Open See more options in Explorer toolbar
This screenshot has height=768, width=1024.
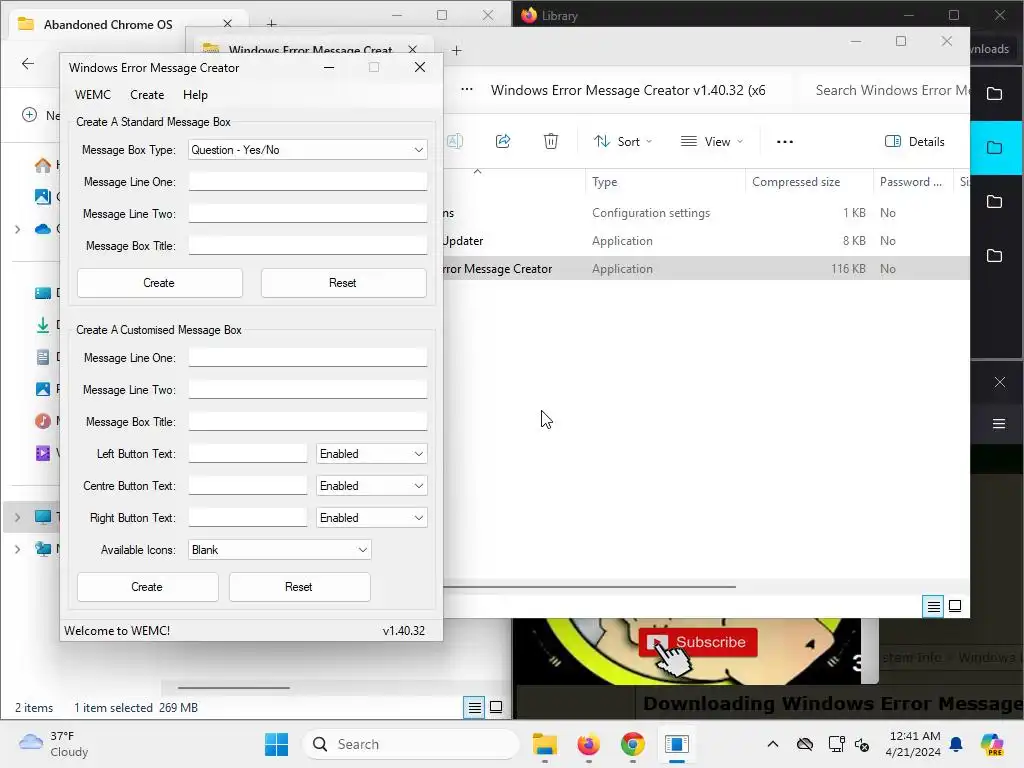(784, 142)
